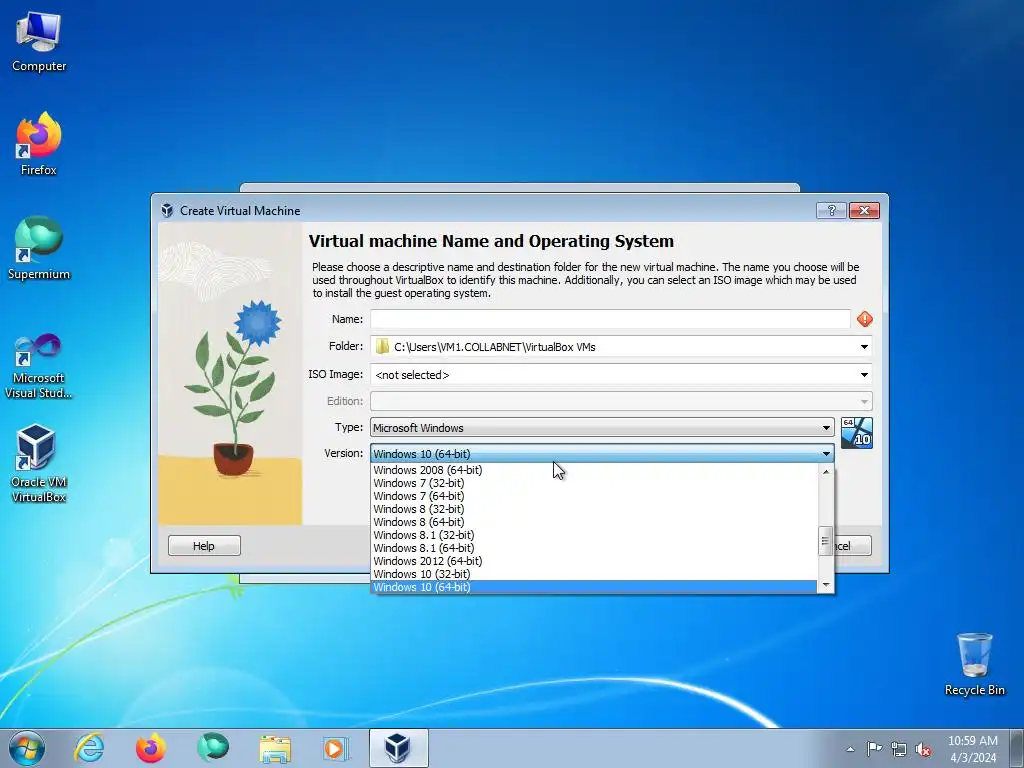Click the muted volume tray icon
The image size is (1024, 768).
click(923, 750)
